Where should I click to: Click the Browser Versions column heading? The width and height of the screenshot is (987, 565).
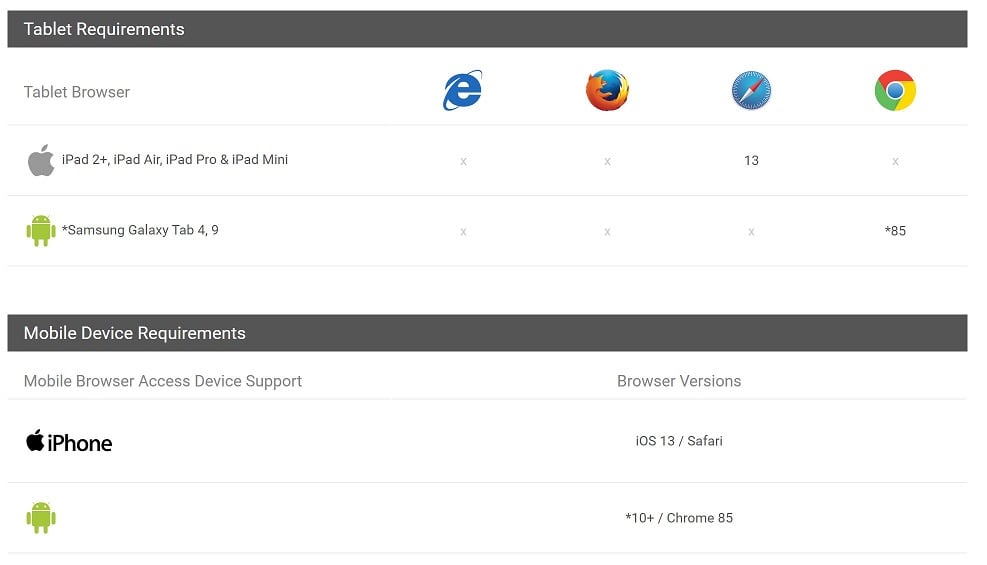pyautogui.click(x=679, y=381)
